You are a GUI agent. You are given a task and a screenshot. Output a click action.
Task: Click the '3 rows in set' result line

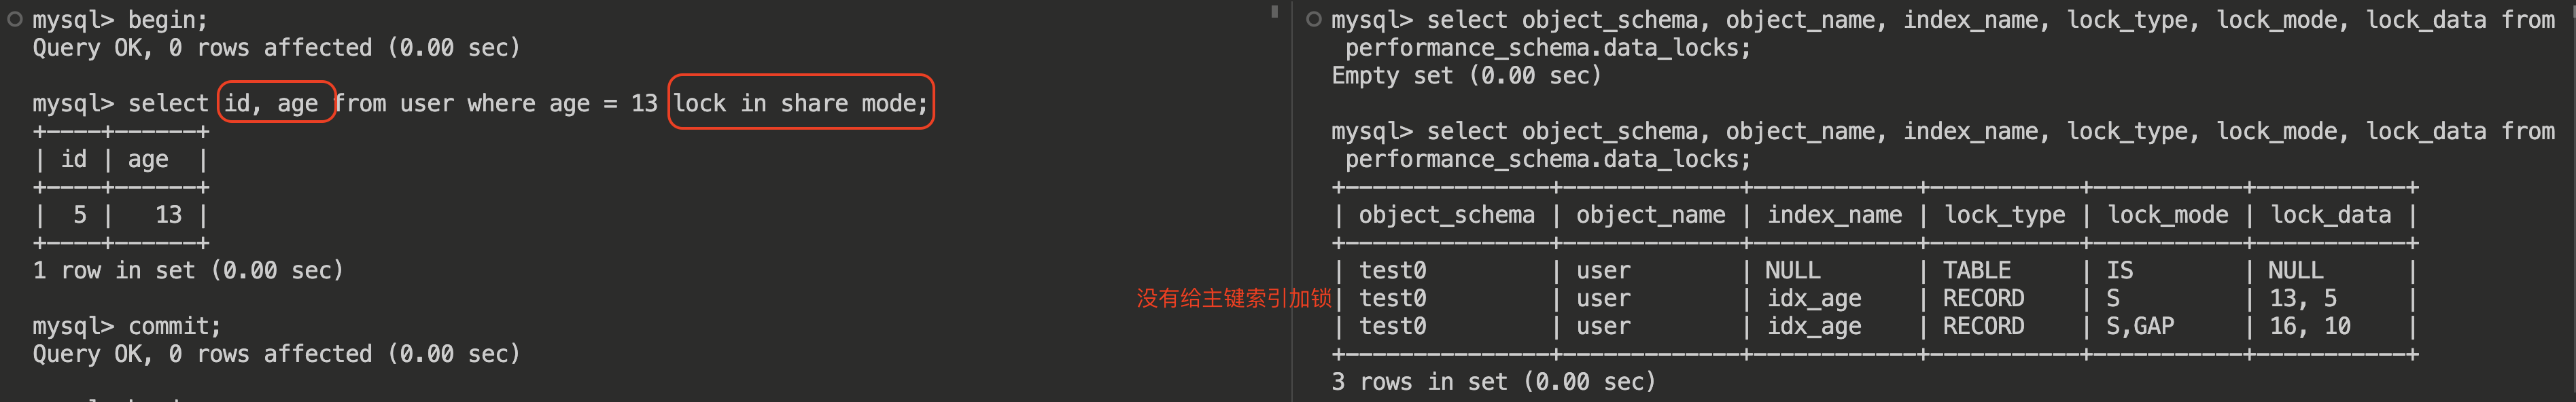tap(1493, 382)
